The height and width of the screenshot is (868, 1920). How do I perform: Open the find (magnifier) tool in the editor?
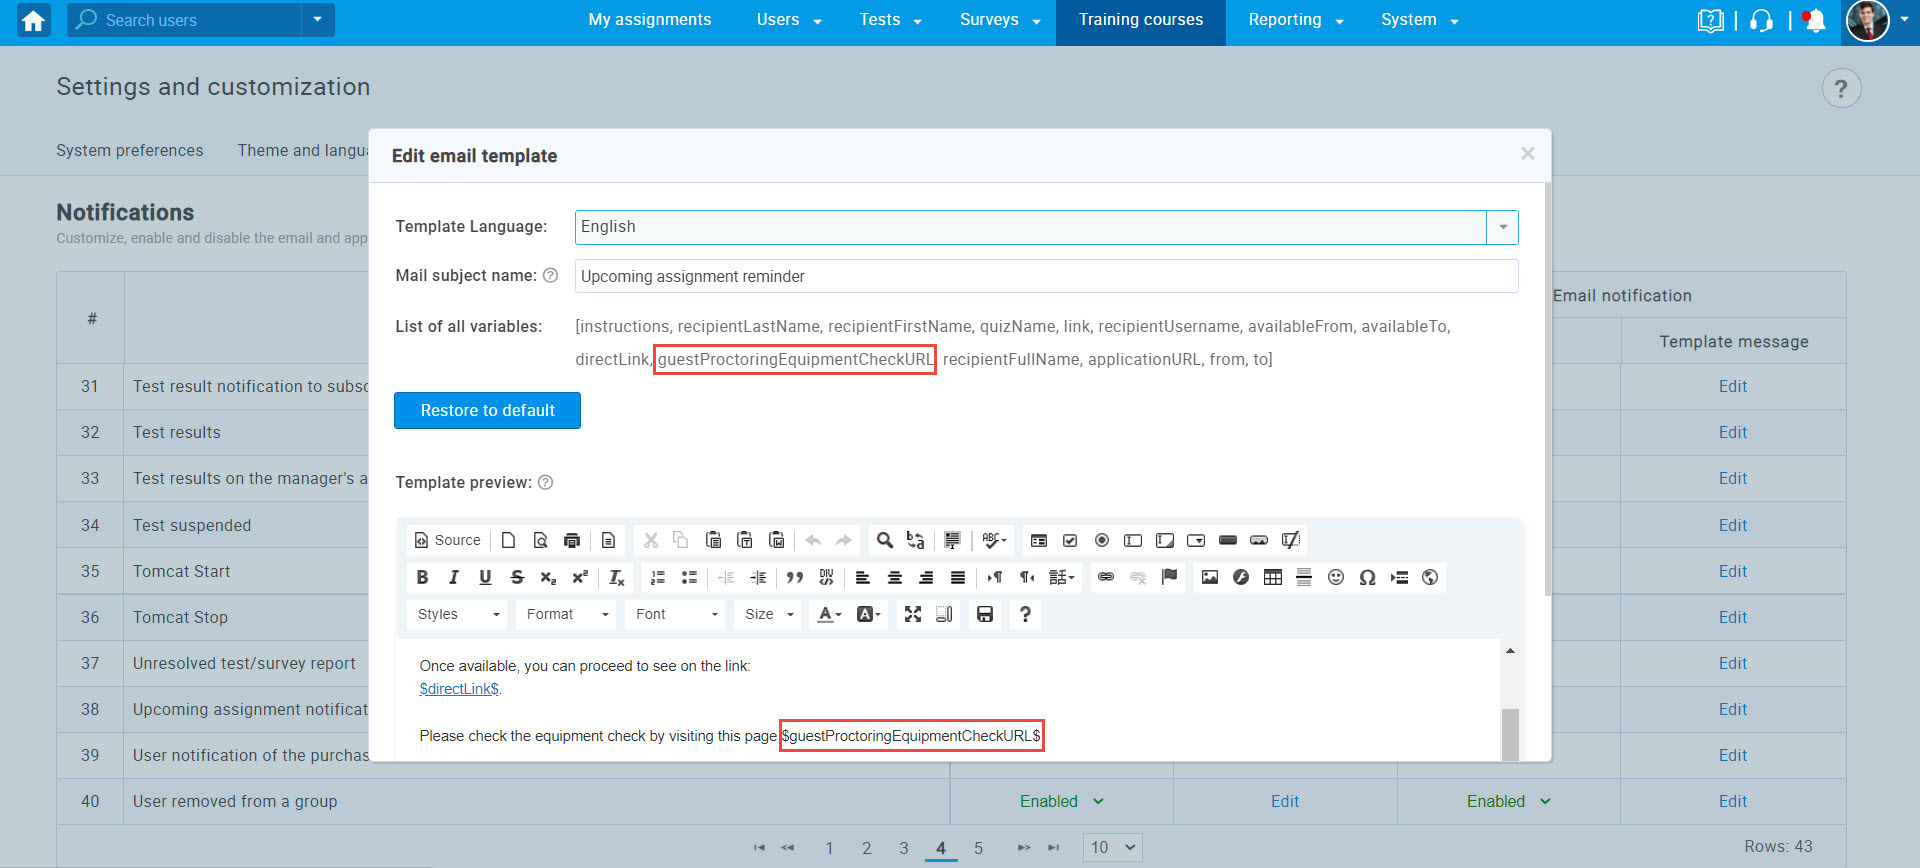coord(884,540)
